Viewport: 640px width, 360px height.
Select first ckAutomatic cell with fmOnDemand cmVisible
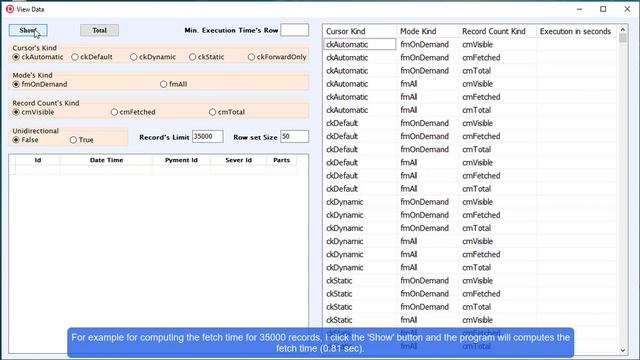(360, 44)
